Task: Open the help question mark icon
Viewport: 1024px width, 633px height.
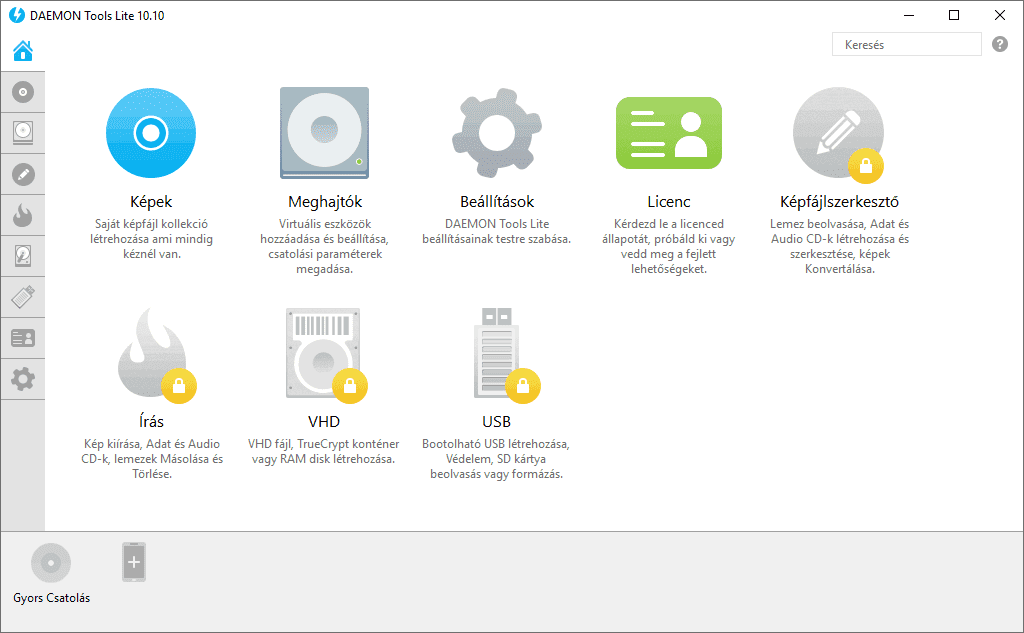Action: pos(1000,44)
